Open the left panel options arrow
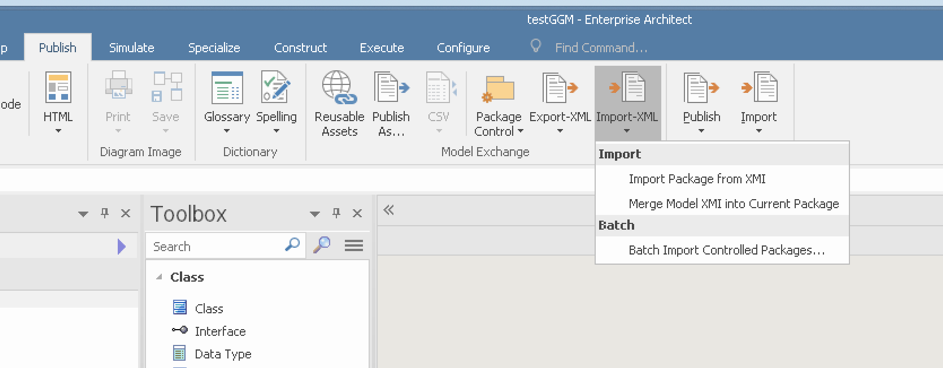 (x=83, y=214)
